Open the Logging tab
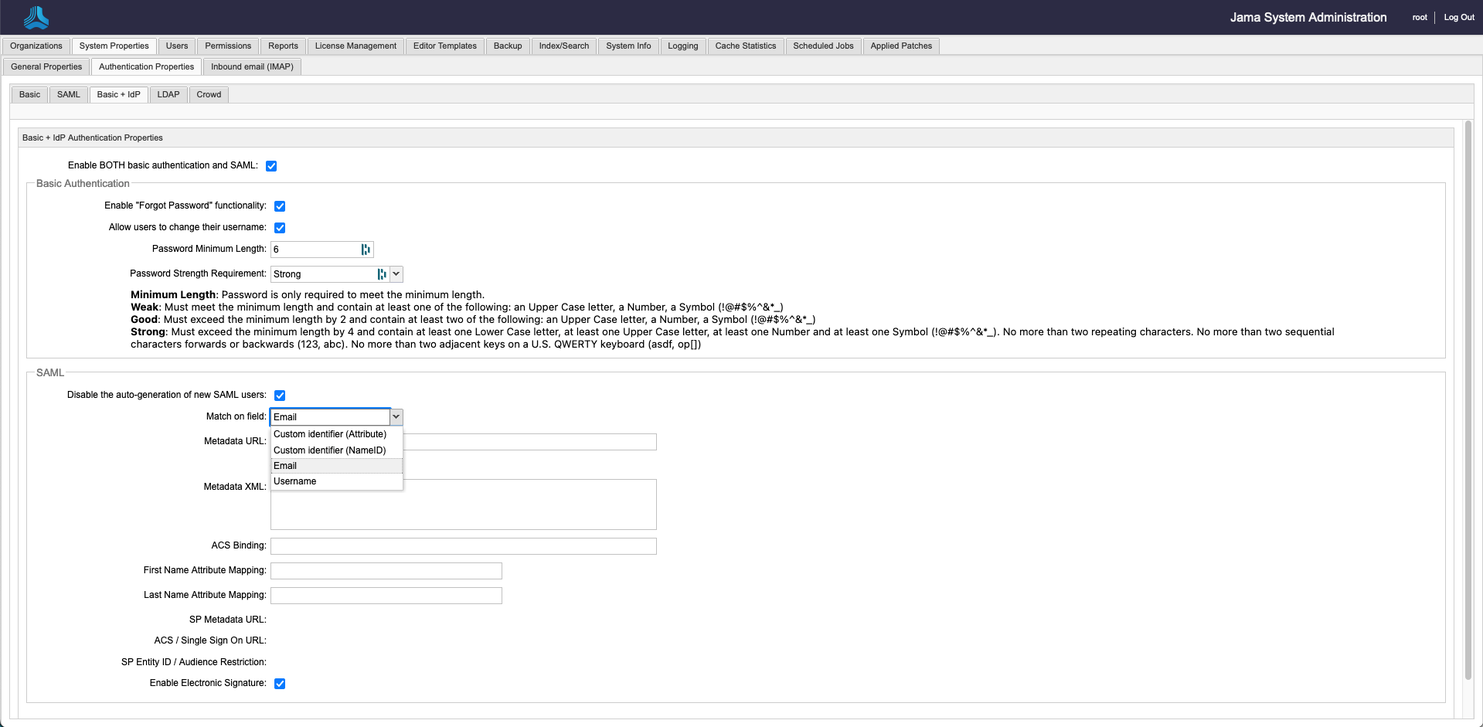 pyautogui.click(x=683, y=46)
